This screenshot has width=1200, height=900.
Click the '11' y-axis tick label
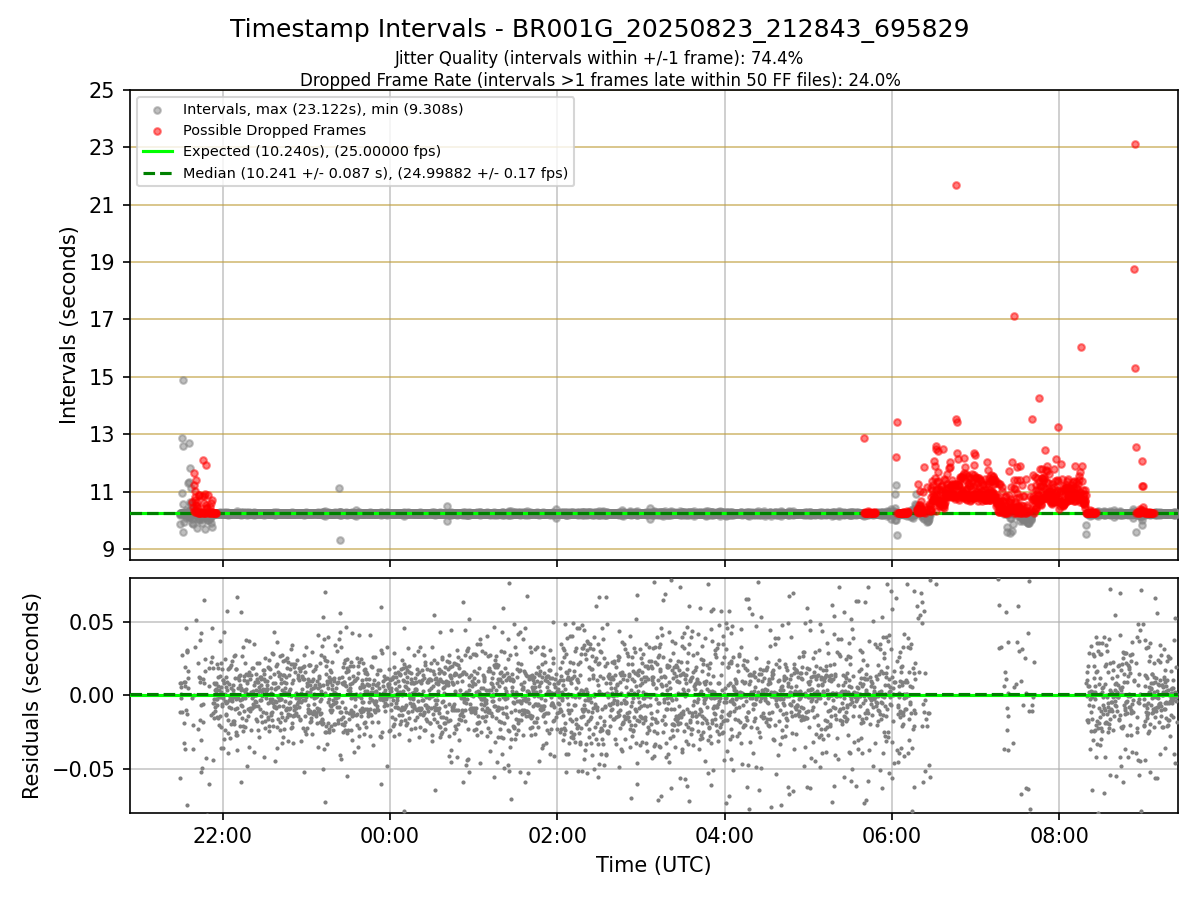(102, 492)
